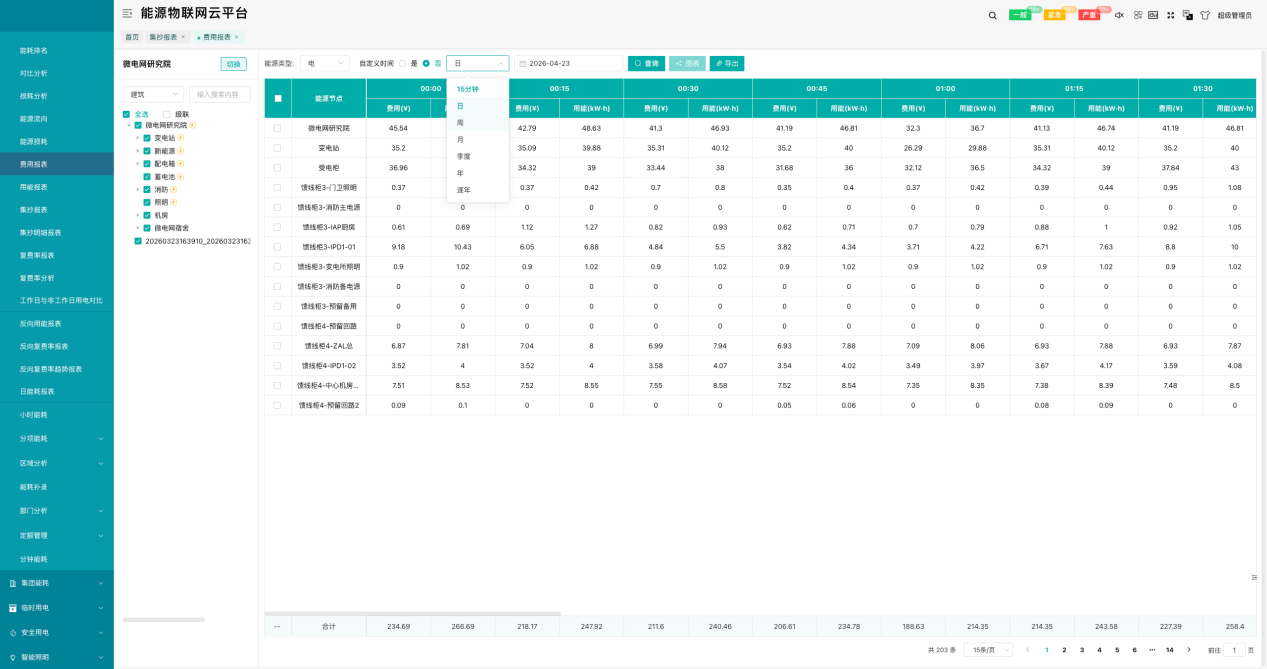Click the 查询 query button
This screenshot has width=1267, height=669.
pos(646,63)
